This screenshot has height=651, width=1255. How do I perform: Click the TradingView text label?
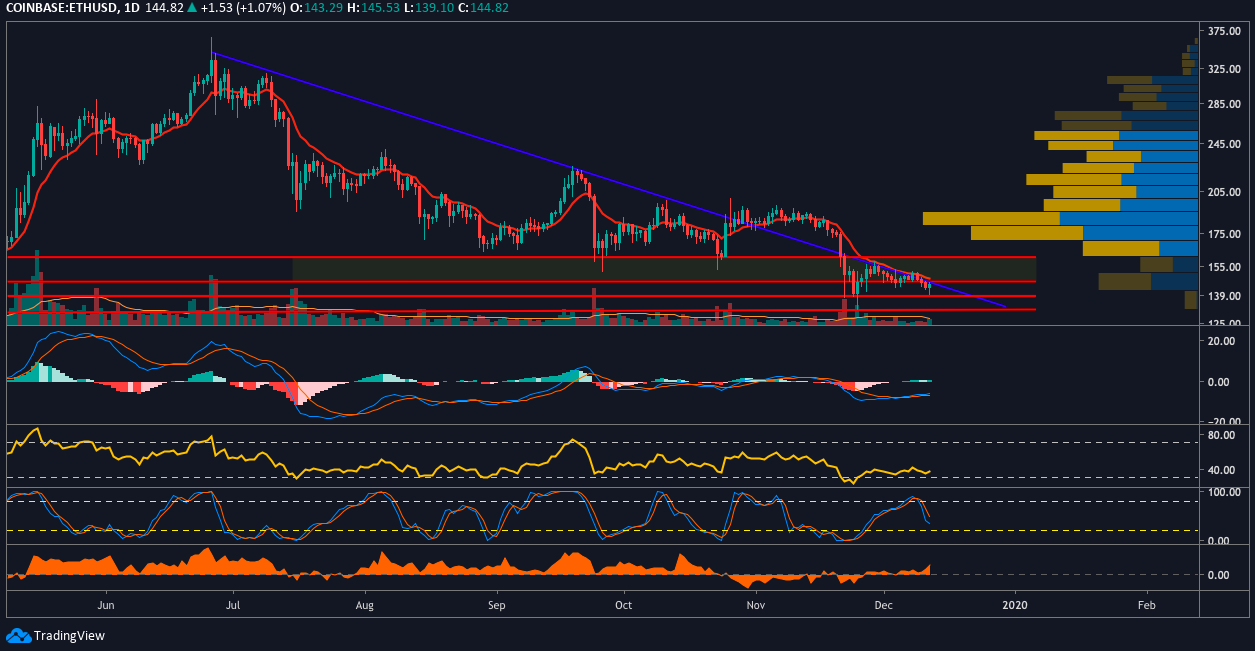pos(69,636)
